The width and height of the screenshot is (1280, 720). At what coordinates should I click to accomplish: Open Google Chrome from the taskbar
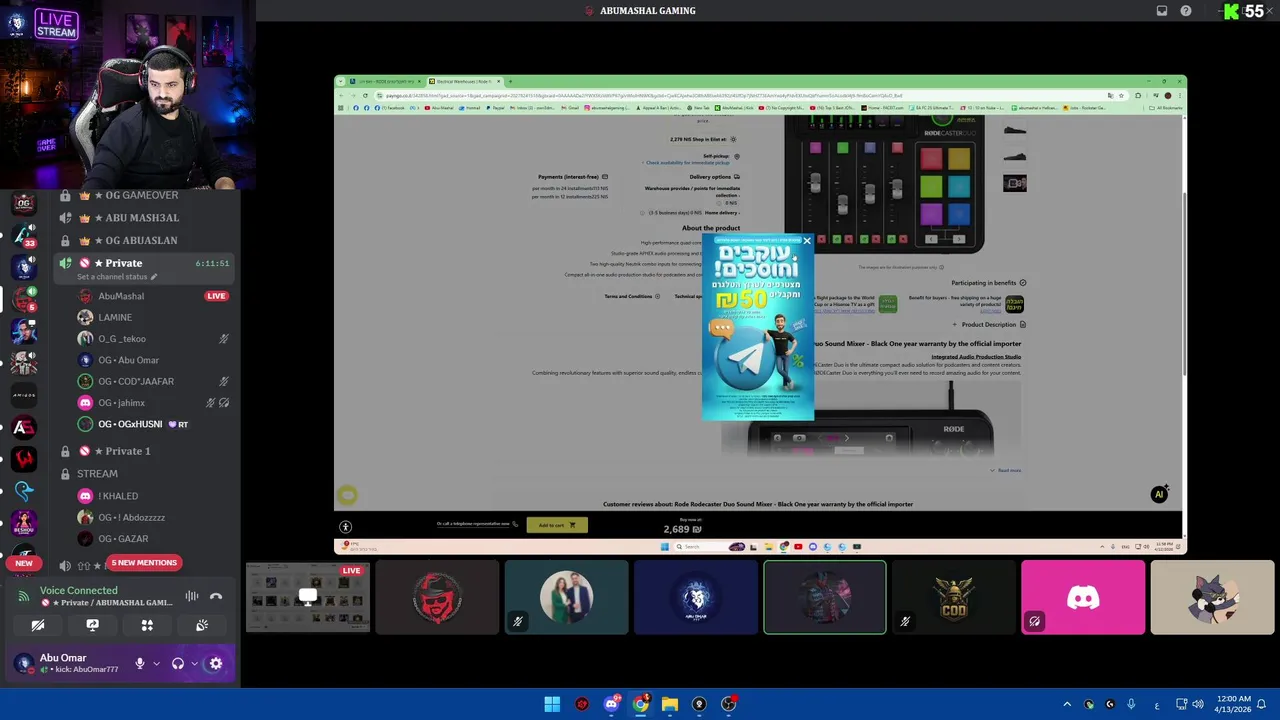pyautogui.click(x=640, y=704)
